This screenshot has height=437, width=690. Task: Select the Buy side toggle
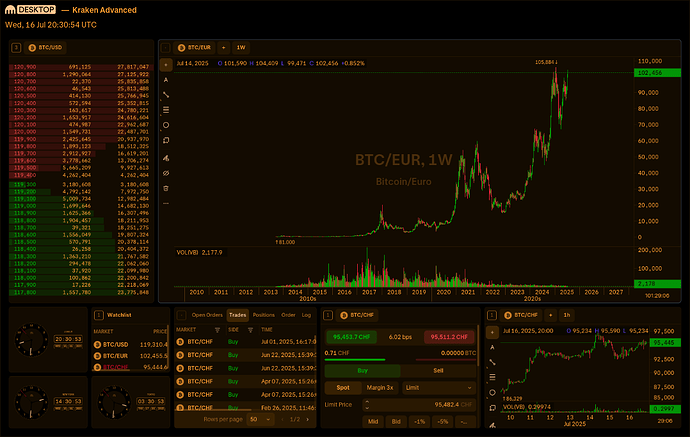363,371
